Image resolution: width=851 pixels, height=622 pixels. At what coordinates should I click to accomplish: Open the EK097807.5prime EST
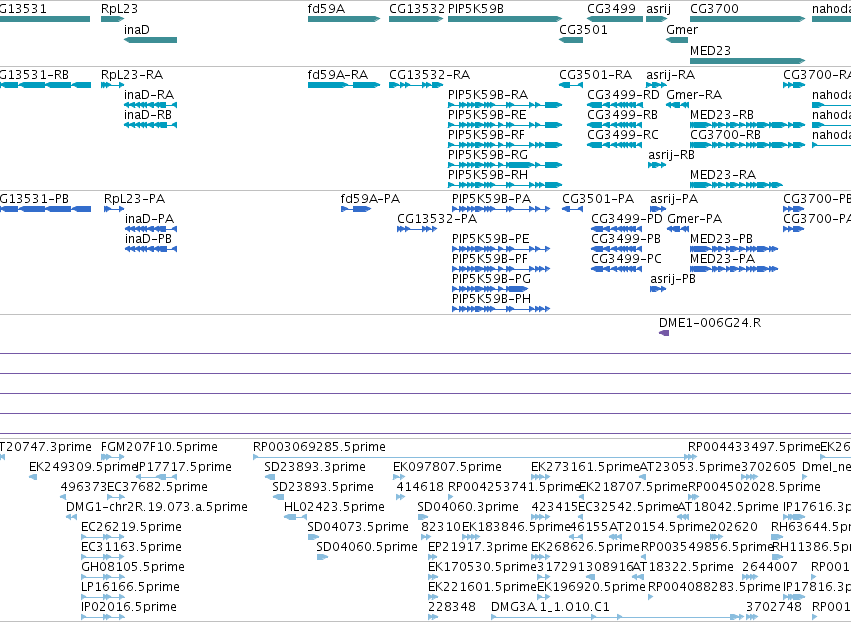[x=399, y=478]
